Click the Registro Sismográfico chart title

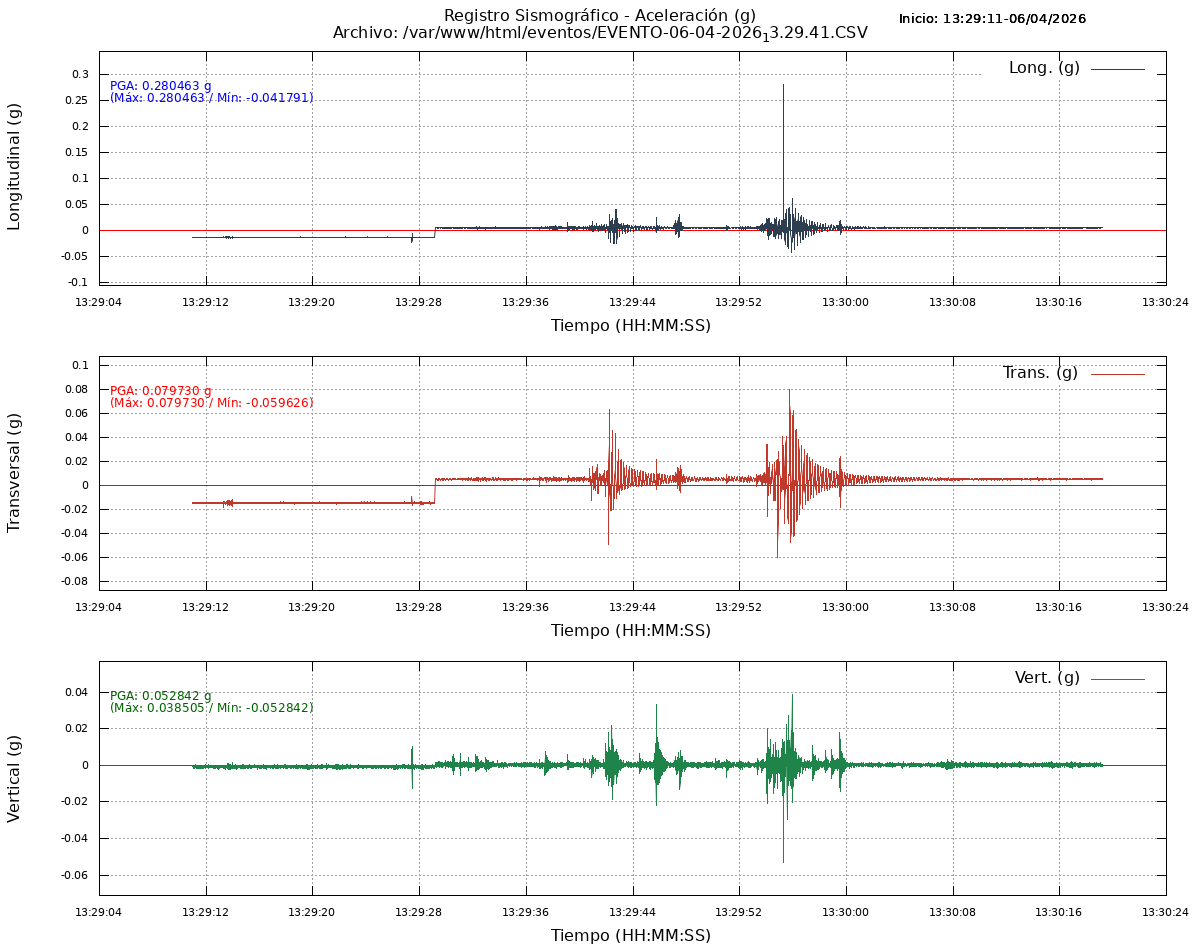600,15
